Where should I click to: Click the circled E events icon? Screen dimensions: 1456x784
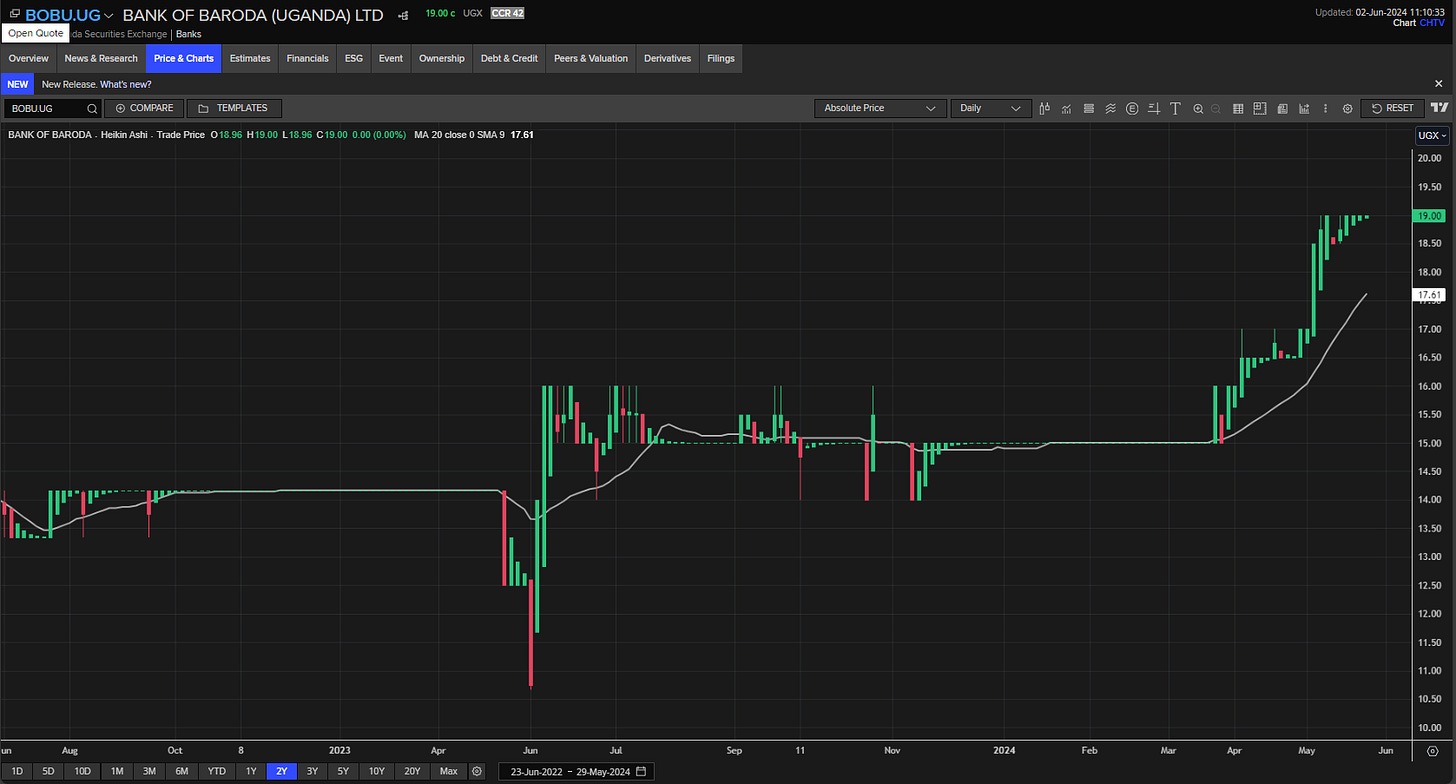pyautogui.click(x=1132, y=108)
